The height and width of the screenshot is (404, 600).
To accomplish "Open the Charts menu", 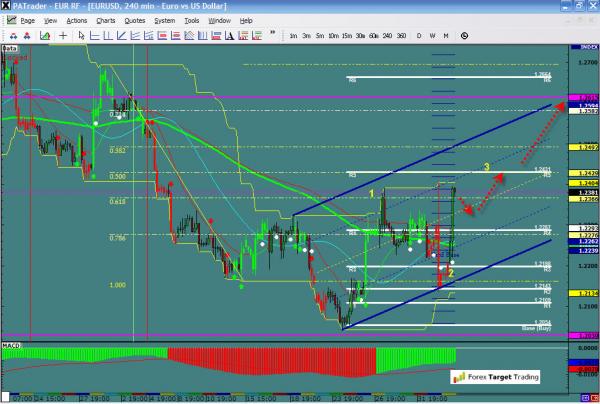I will pyautogui.click(x=106, y=21).
